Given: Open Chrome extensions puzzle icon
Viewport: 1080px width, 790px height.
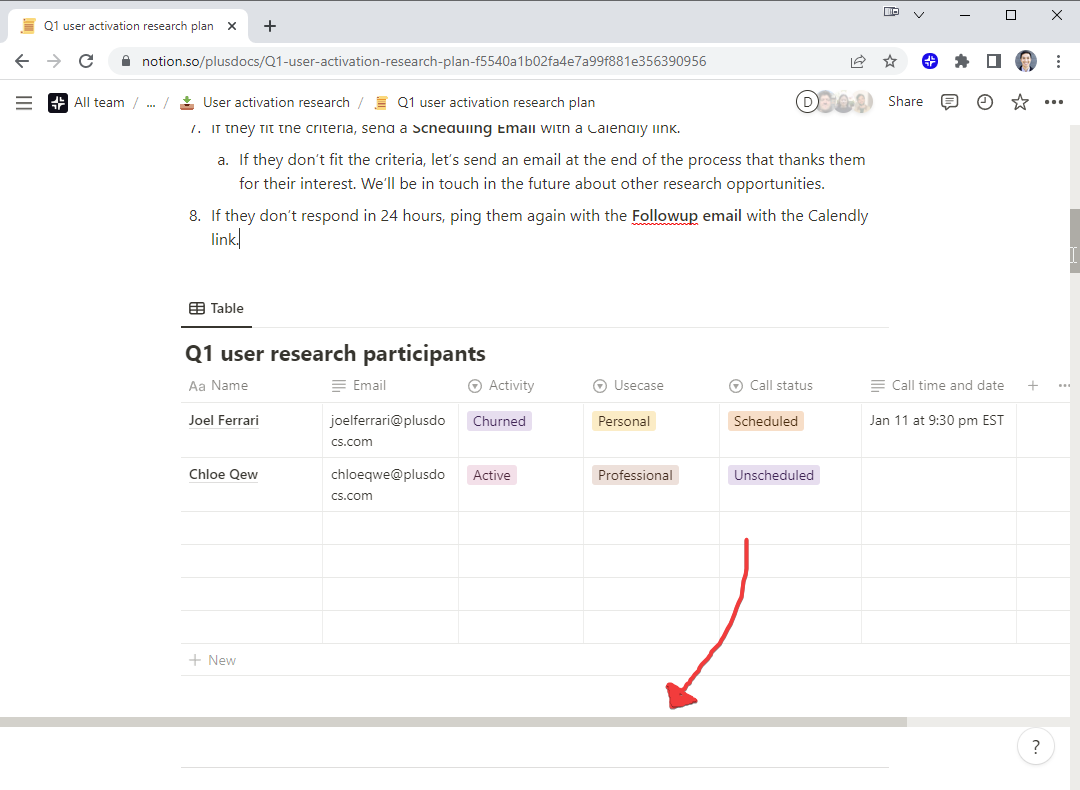Looking at the screenshot, I should pyautogui.click(x=962, y=61).
